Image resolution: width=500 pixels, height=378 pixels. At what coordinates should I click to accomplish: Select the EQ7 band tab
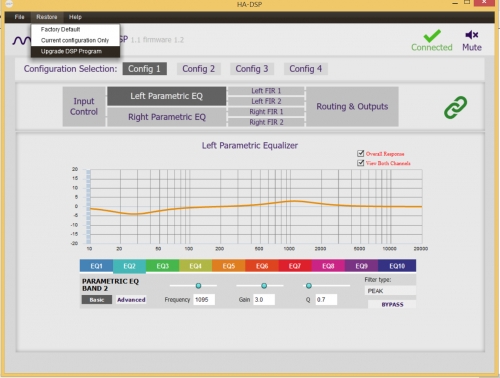(x=295, y=266)
